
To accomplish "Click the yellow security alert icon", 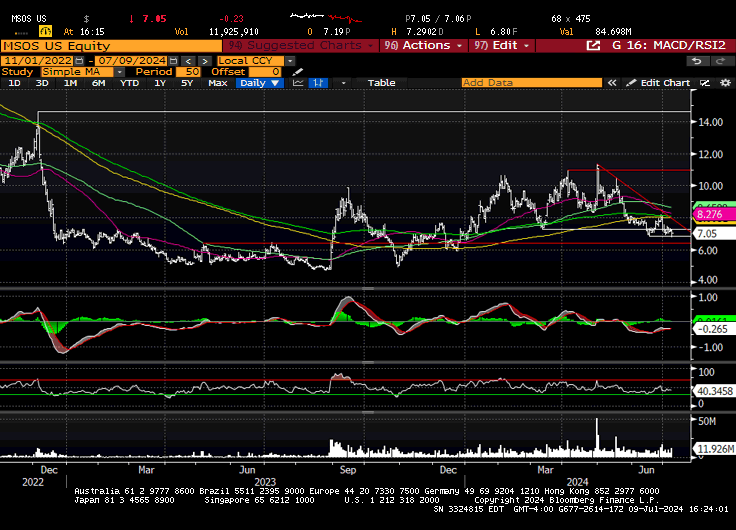I will (x=46, y=31).
